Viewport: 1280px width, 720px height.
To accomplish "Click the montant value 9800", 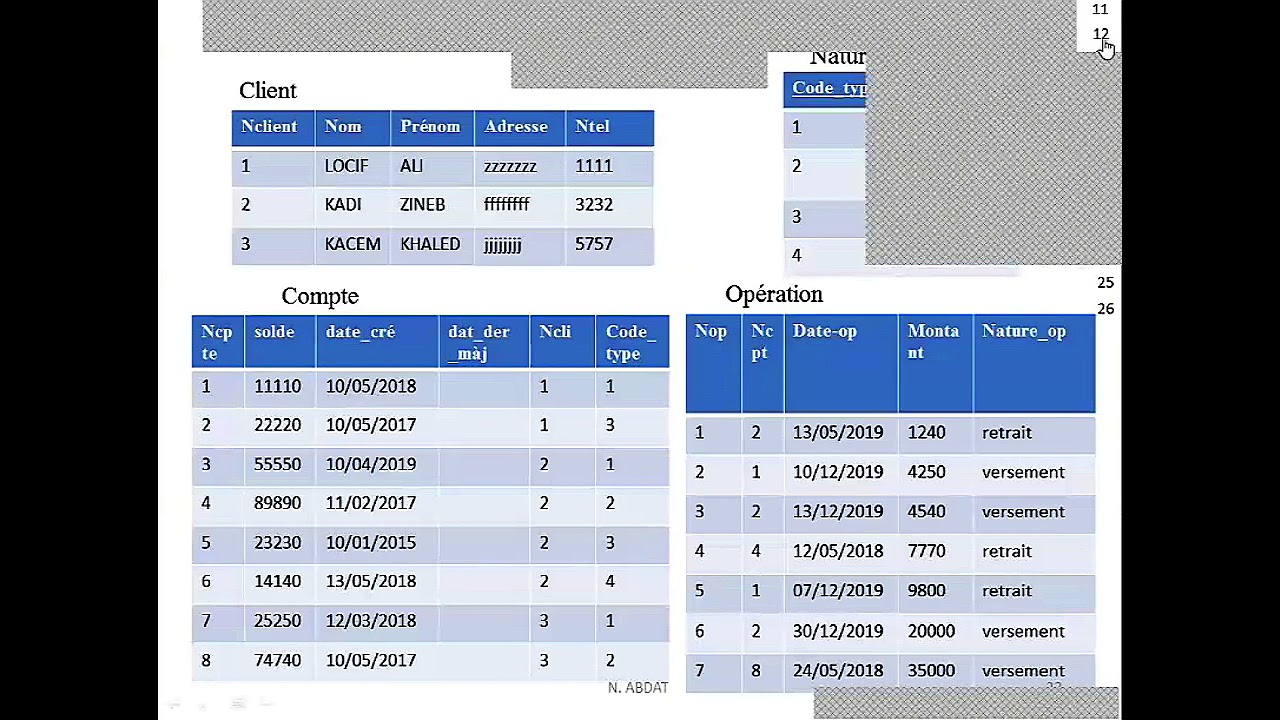I will [926, 591].
